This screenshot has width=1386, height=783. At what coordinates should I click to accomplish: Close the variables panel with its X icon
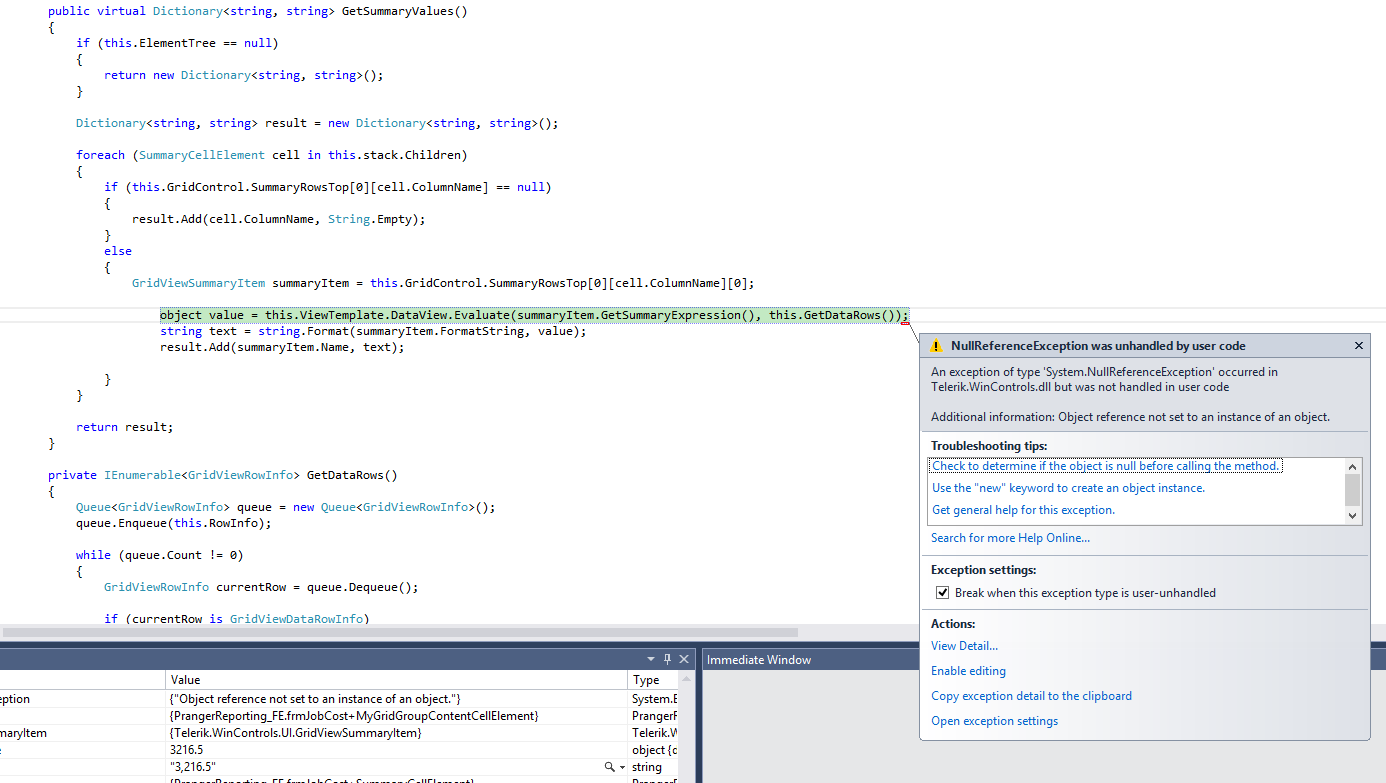point(684,659)
